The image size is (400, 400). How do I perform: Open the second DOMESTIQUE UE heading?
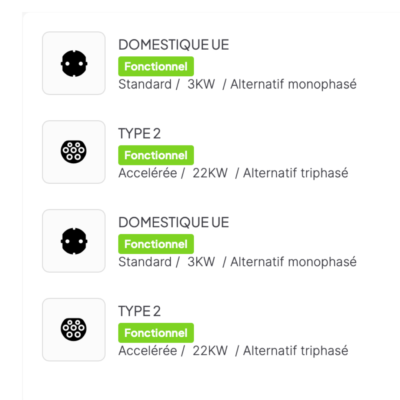pos(174,222)
